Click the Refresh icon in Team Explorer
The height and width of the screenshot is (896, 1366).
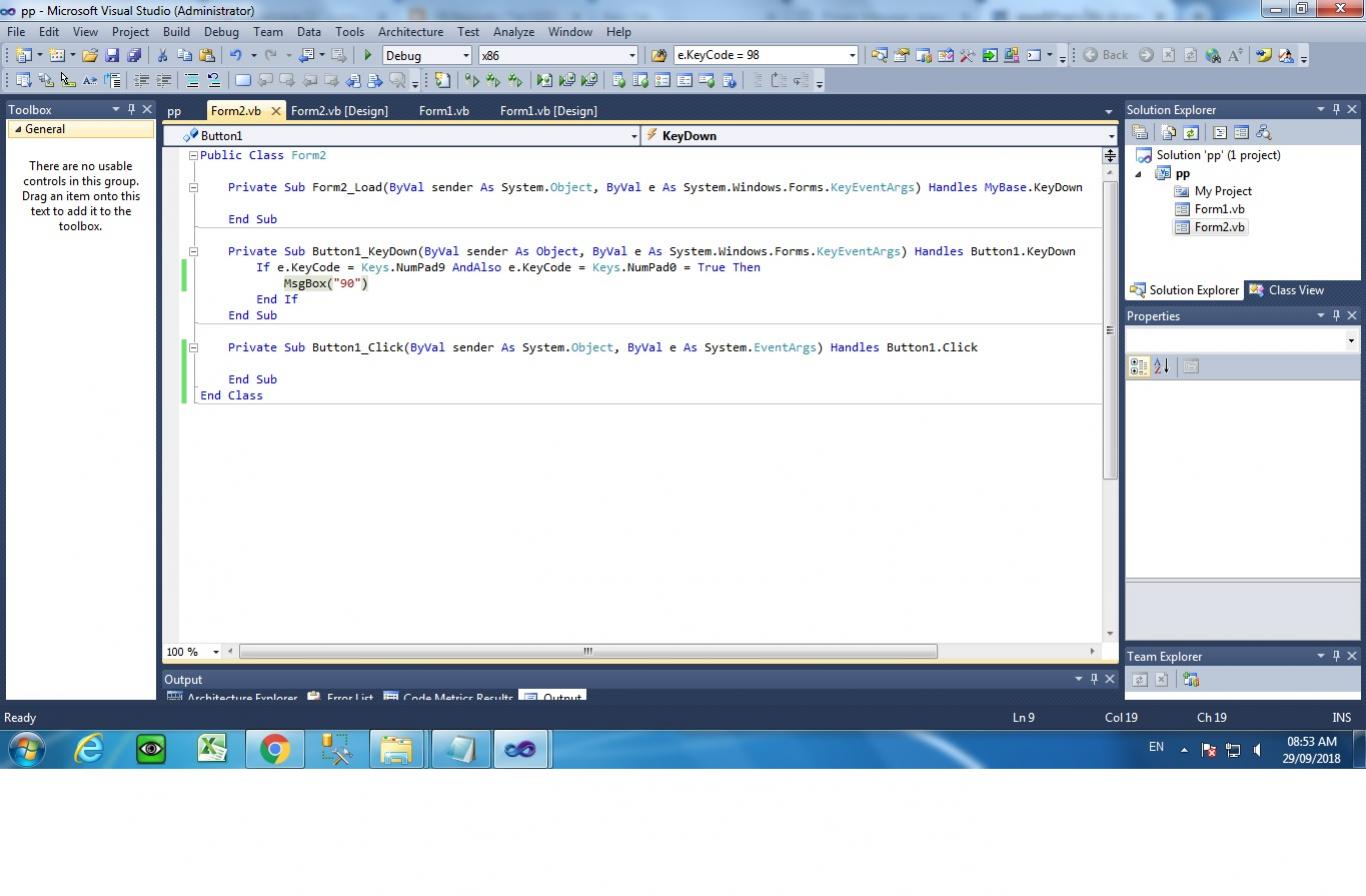(x=1139, y=680)
